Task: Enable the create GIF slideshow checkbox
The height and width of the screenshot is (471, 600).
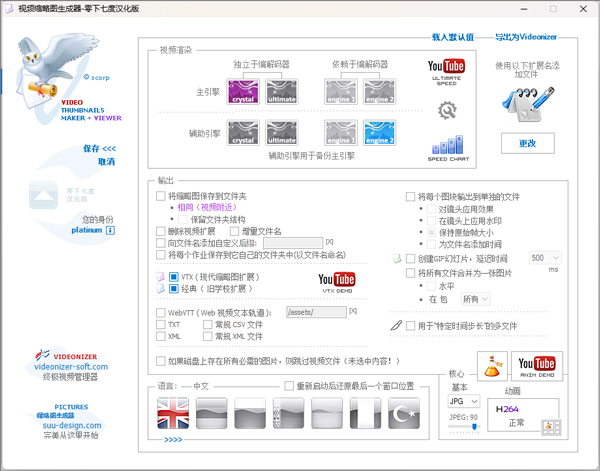Action: (410, 259)
